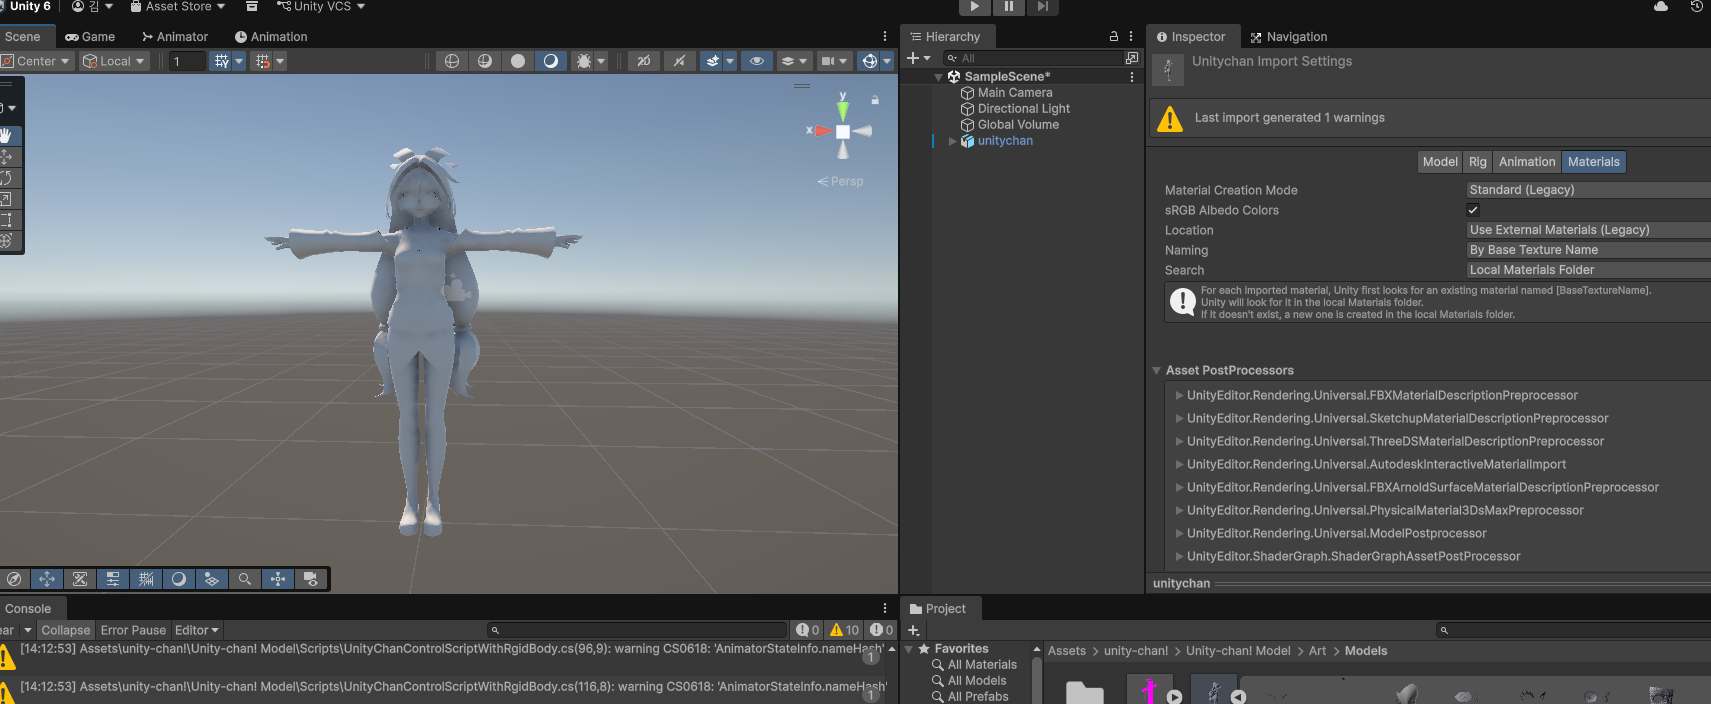Click the Models breadcrumb in Project

click(1365, 651)
